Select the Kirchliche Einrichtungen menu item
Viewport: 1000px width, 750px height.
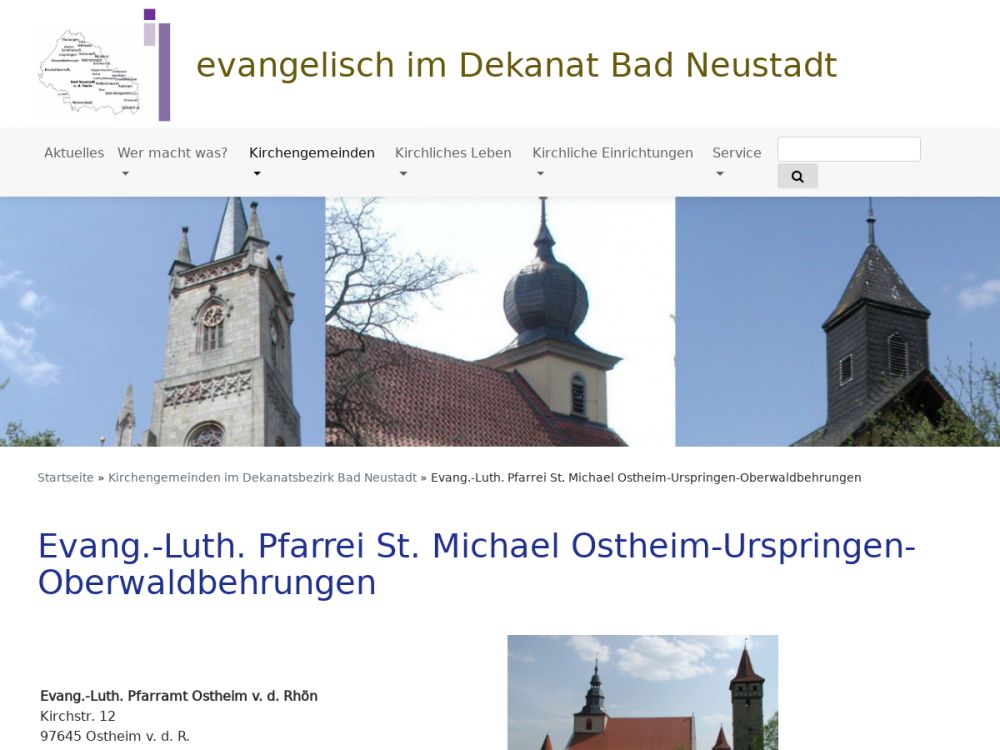point(612,153)
